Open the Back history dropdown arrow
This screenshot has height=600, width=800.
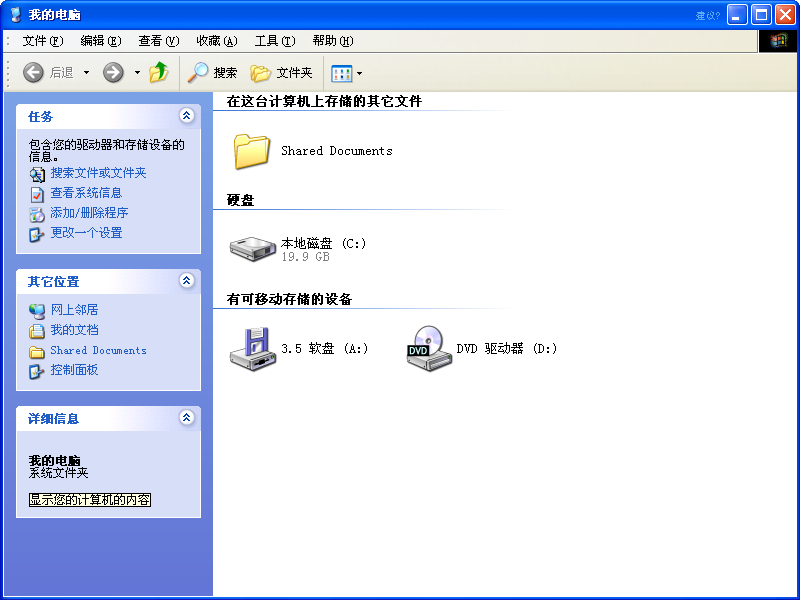click(x=86, y=72)
